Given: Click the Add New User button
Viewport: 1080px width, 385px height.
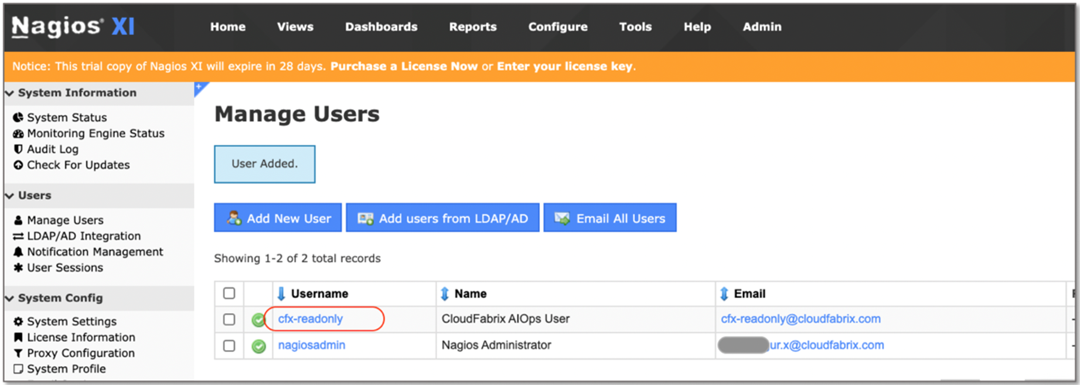Looking at the screenshot, I should [278, 218].
